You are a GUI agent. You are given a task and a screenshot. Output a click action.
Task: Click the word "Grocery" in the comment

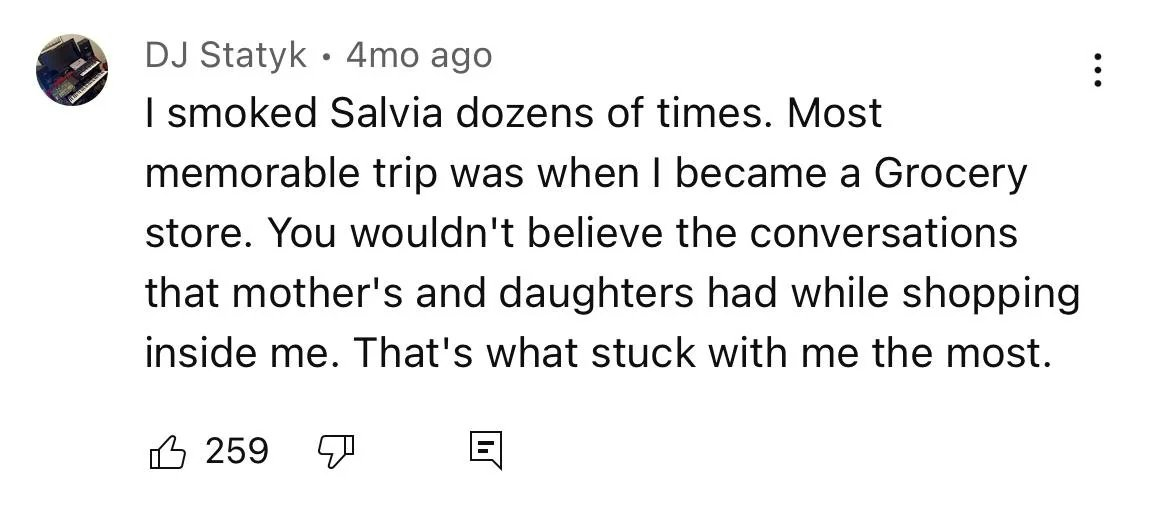950,174
